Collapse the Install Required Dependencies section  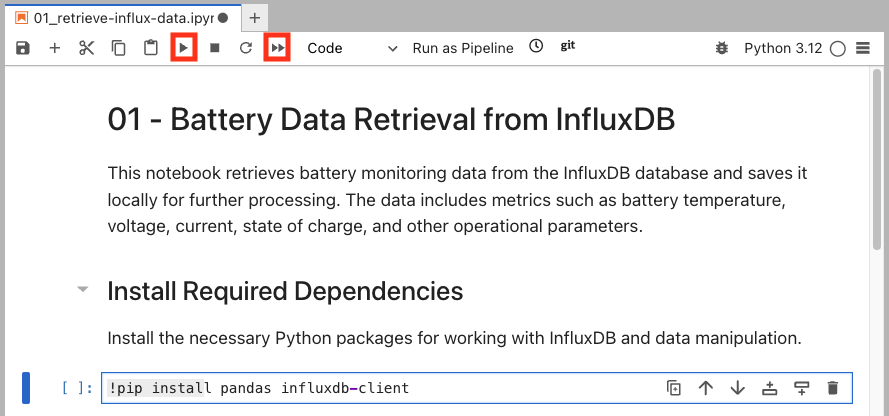coord(83,291)
